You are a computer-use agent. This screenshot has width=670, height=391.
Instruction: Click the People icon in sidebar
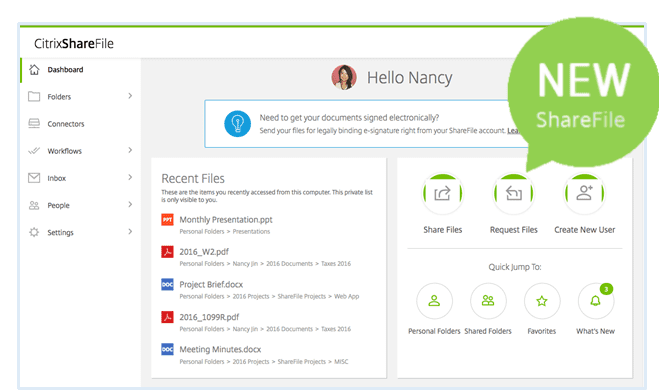click(x=34, y=205)
